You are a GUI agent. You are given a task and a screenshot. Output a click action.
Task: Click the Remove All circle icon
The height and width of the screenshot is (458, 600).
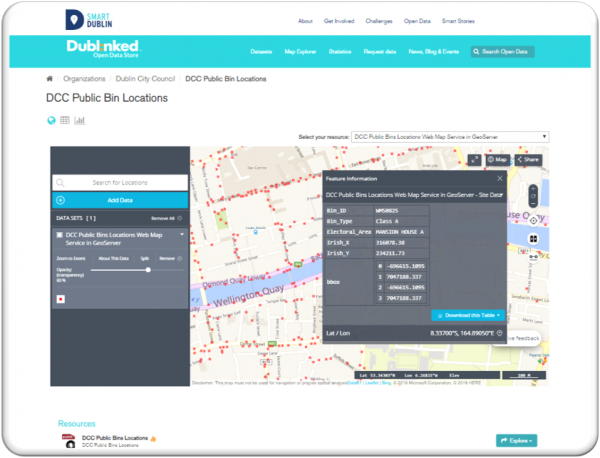click(180, 218)
